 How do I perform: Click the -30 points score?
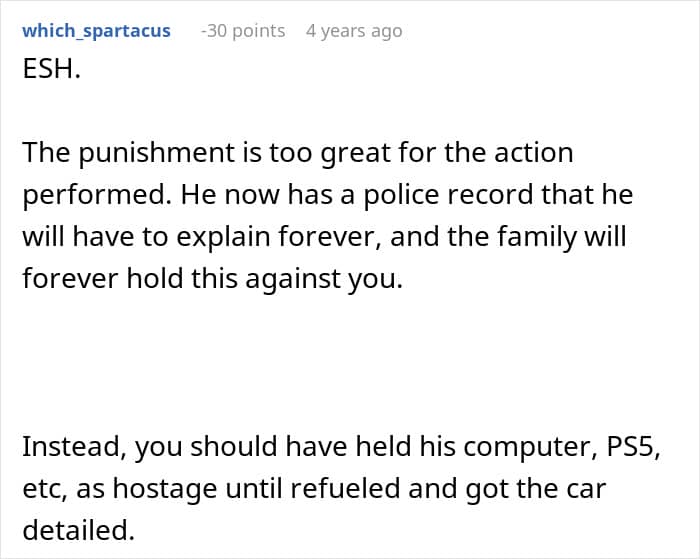[x=243, y=31]
